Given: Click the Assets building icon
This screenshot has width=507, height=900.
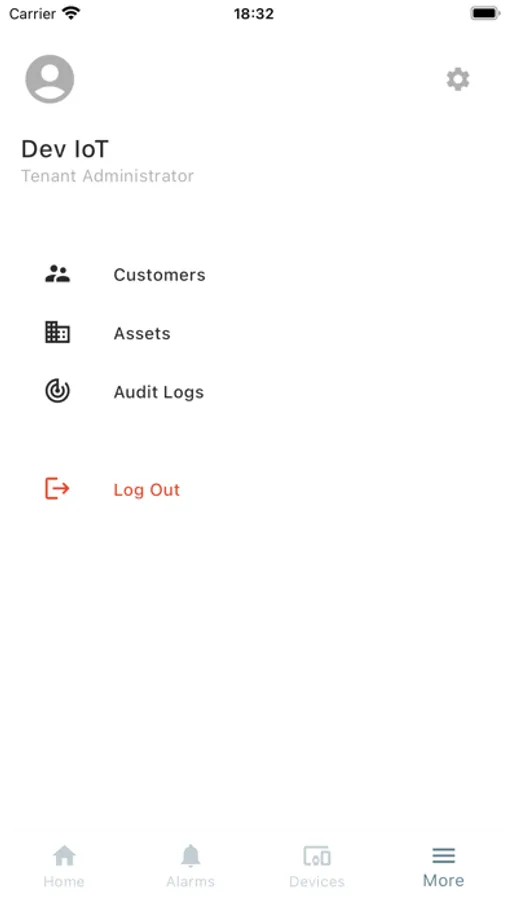Looking at the screenshot, I should [57, 332].
